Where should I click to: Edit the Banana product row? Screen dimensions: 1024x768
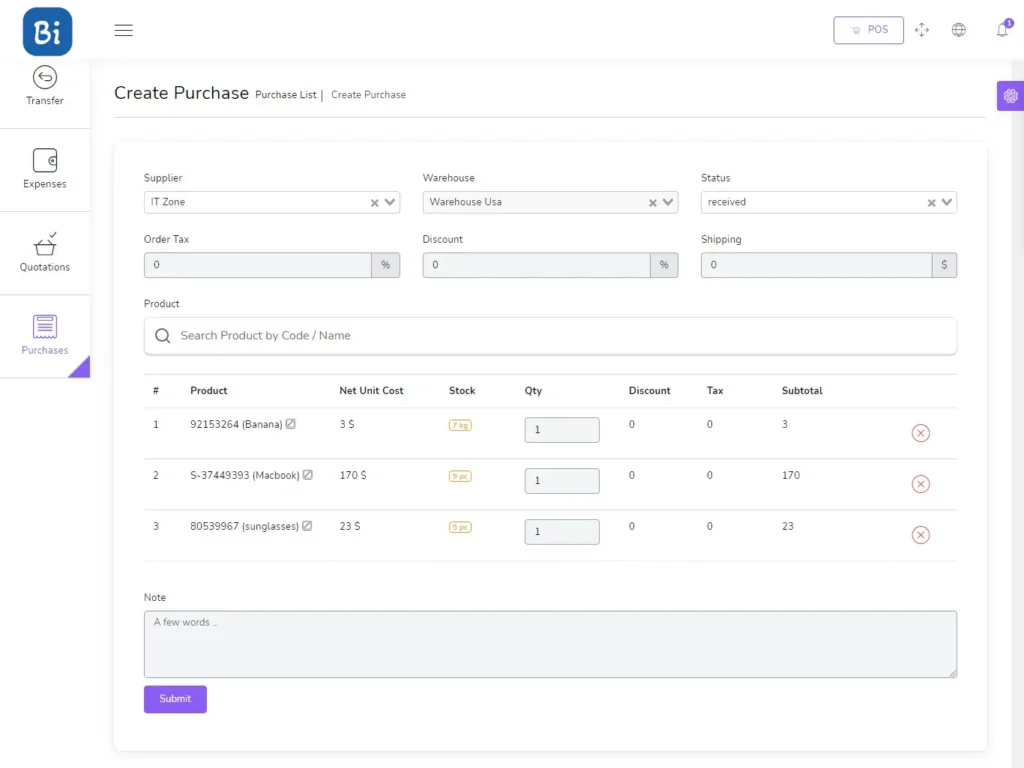(x=291, y=424)
